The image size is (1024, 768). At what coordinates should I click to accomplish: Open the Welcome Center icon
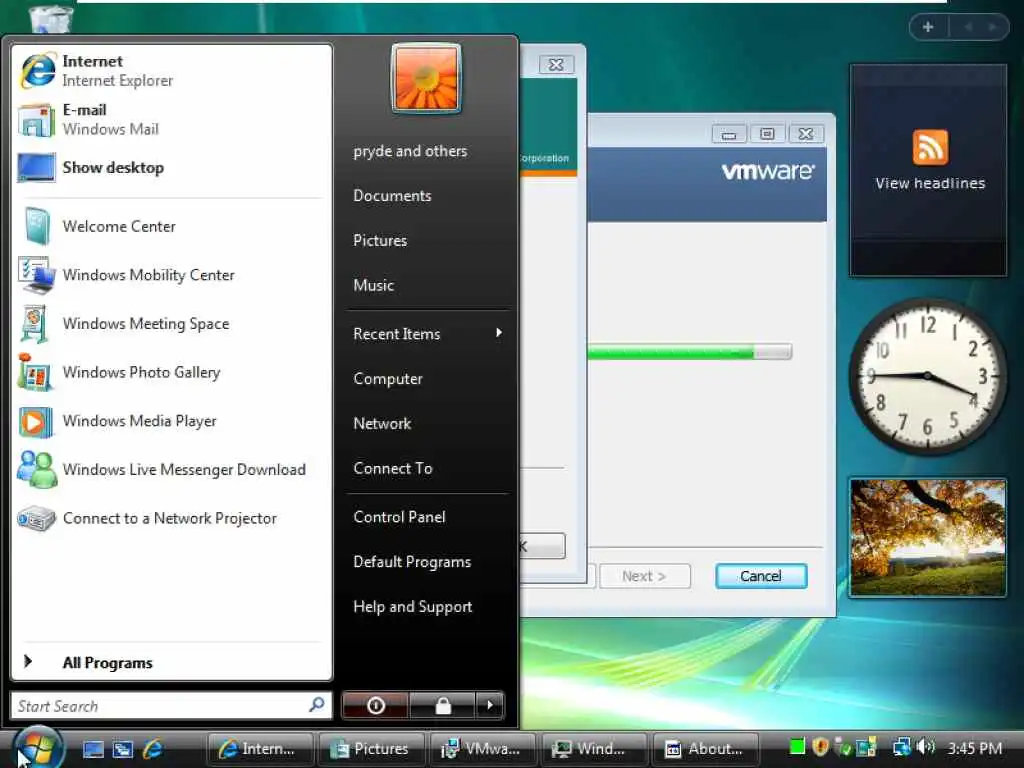coord(37,227)
